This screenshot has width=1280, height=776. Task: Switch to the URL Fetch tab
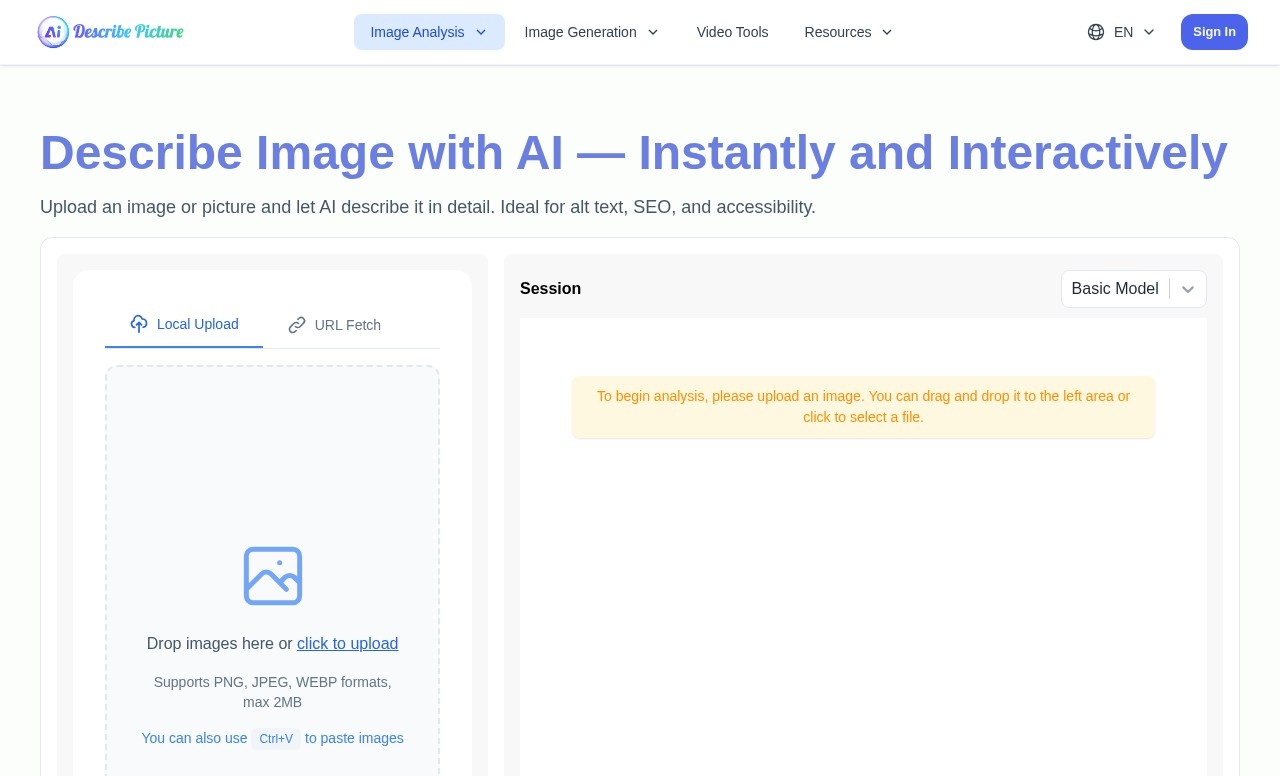[334, 325]
